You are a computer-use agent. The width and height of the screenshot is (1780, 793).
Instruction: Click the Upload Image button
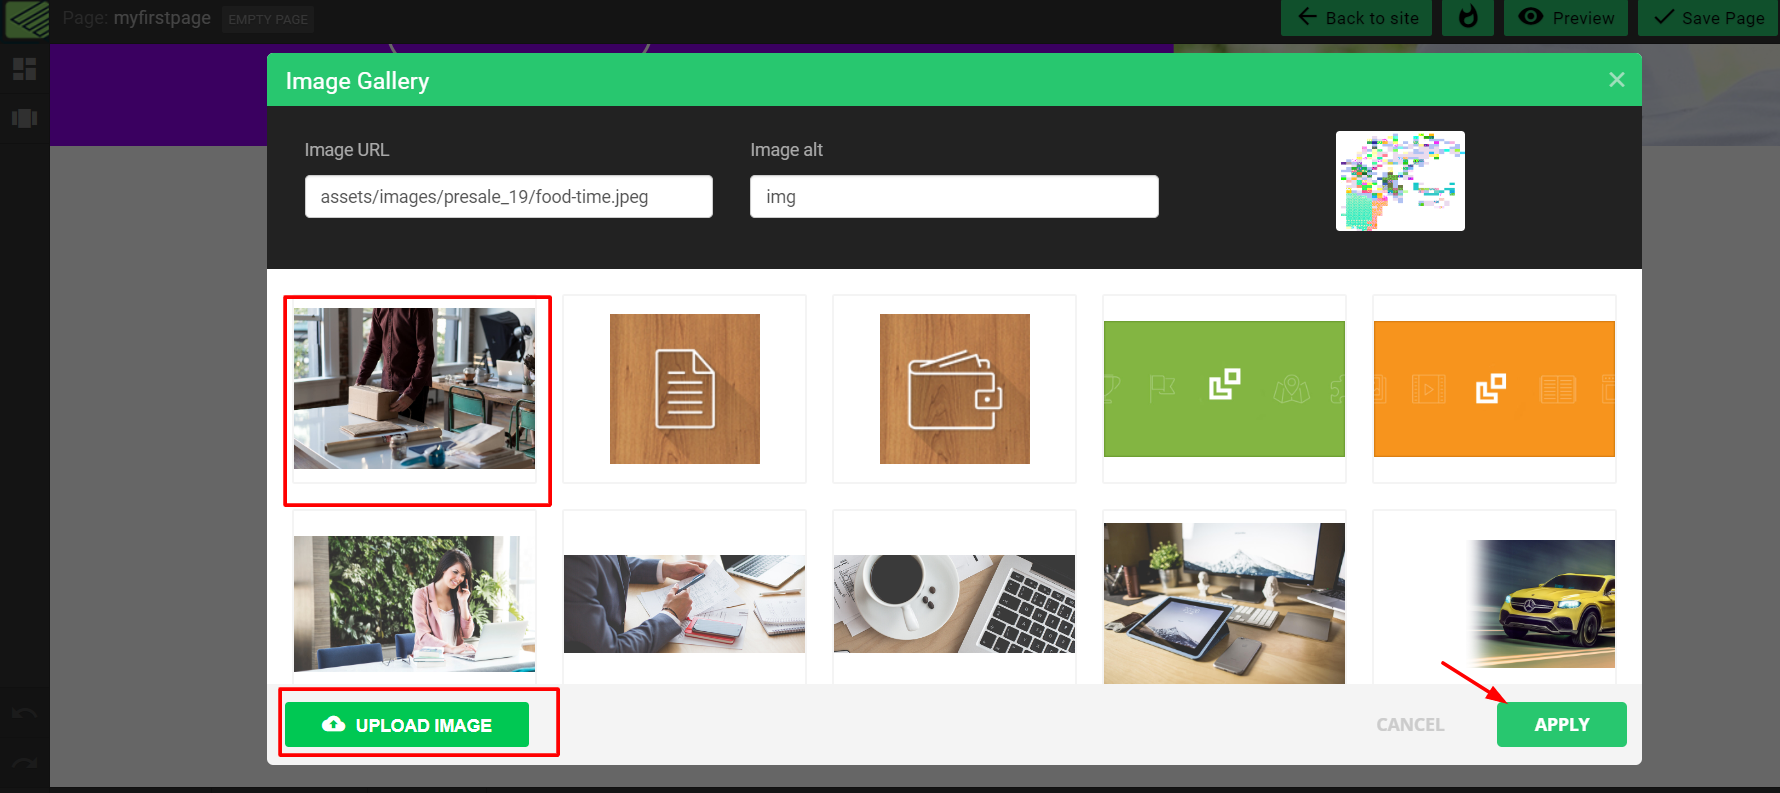coord(407,725)
